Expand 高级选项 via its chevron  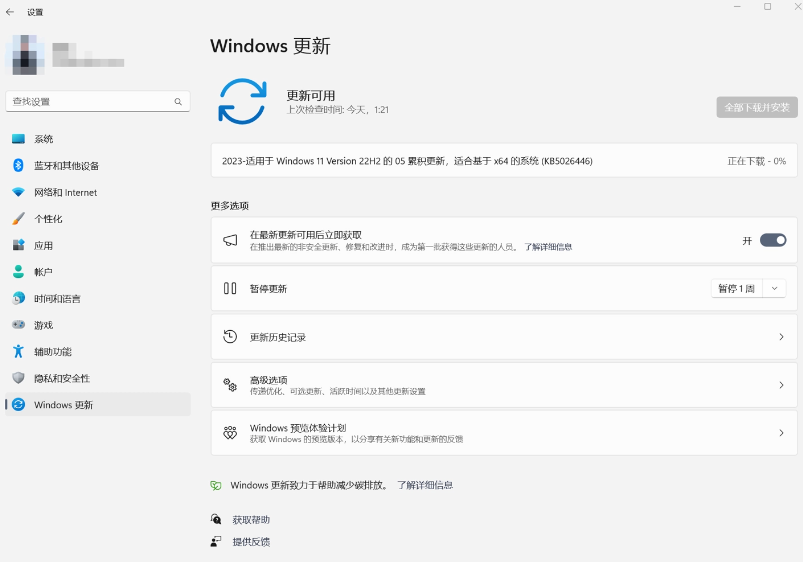click(781, 385)
